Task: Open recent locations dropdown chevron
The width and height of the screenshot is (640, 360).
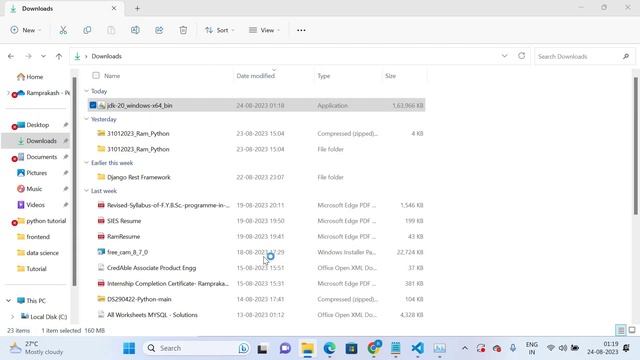Action: [43, 56]
